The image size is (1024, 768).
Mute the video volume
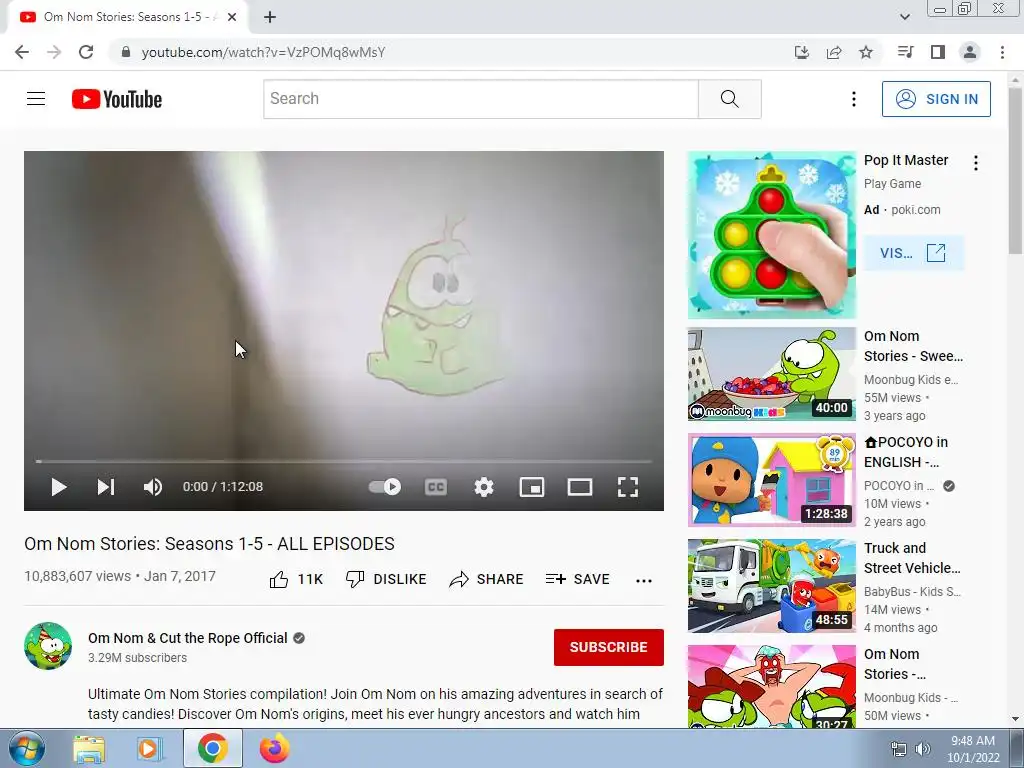(153, 487)
